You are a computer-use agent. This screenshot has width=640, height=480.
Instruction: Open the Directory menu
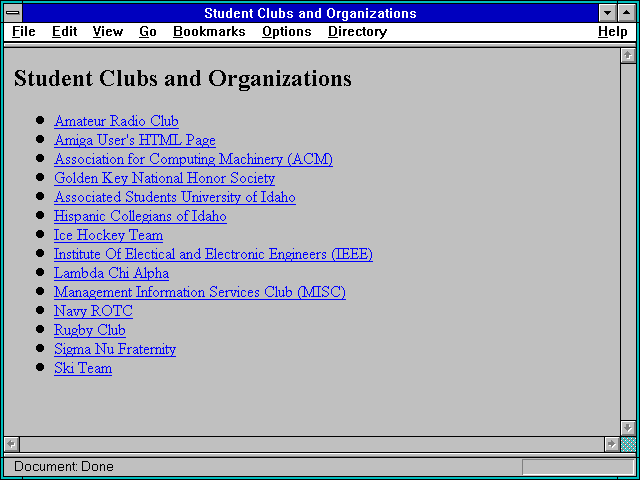tap(358, 32)
